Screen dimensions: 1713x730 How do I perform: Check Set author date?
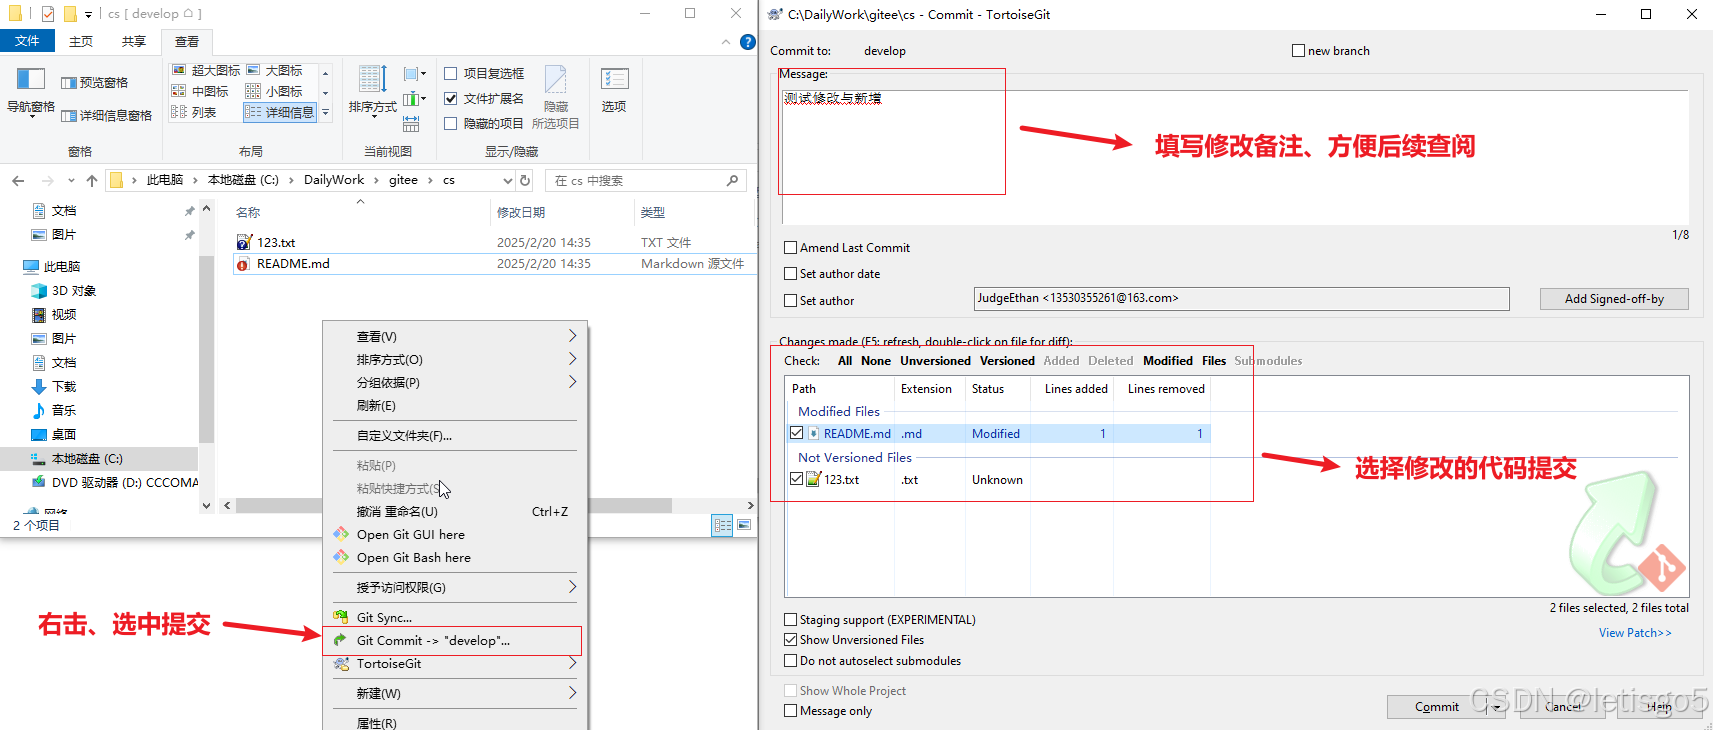[x=791, y=273]
